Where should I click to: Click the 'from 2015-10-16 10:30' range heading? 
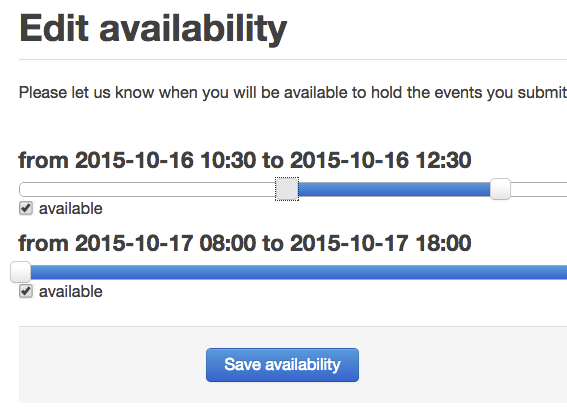coord(245,160)
